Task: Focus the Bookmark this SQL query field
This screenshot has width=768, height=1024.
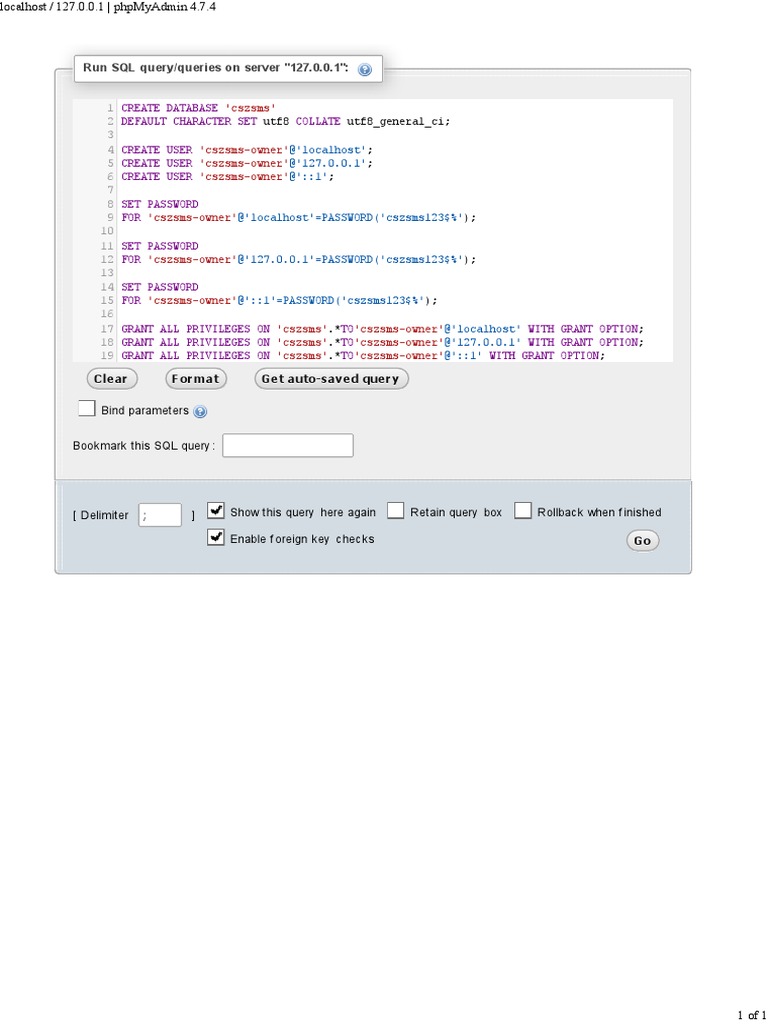Action: pyautogui.click(x=288, y=445)
